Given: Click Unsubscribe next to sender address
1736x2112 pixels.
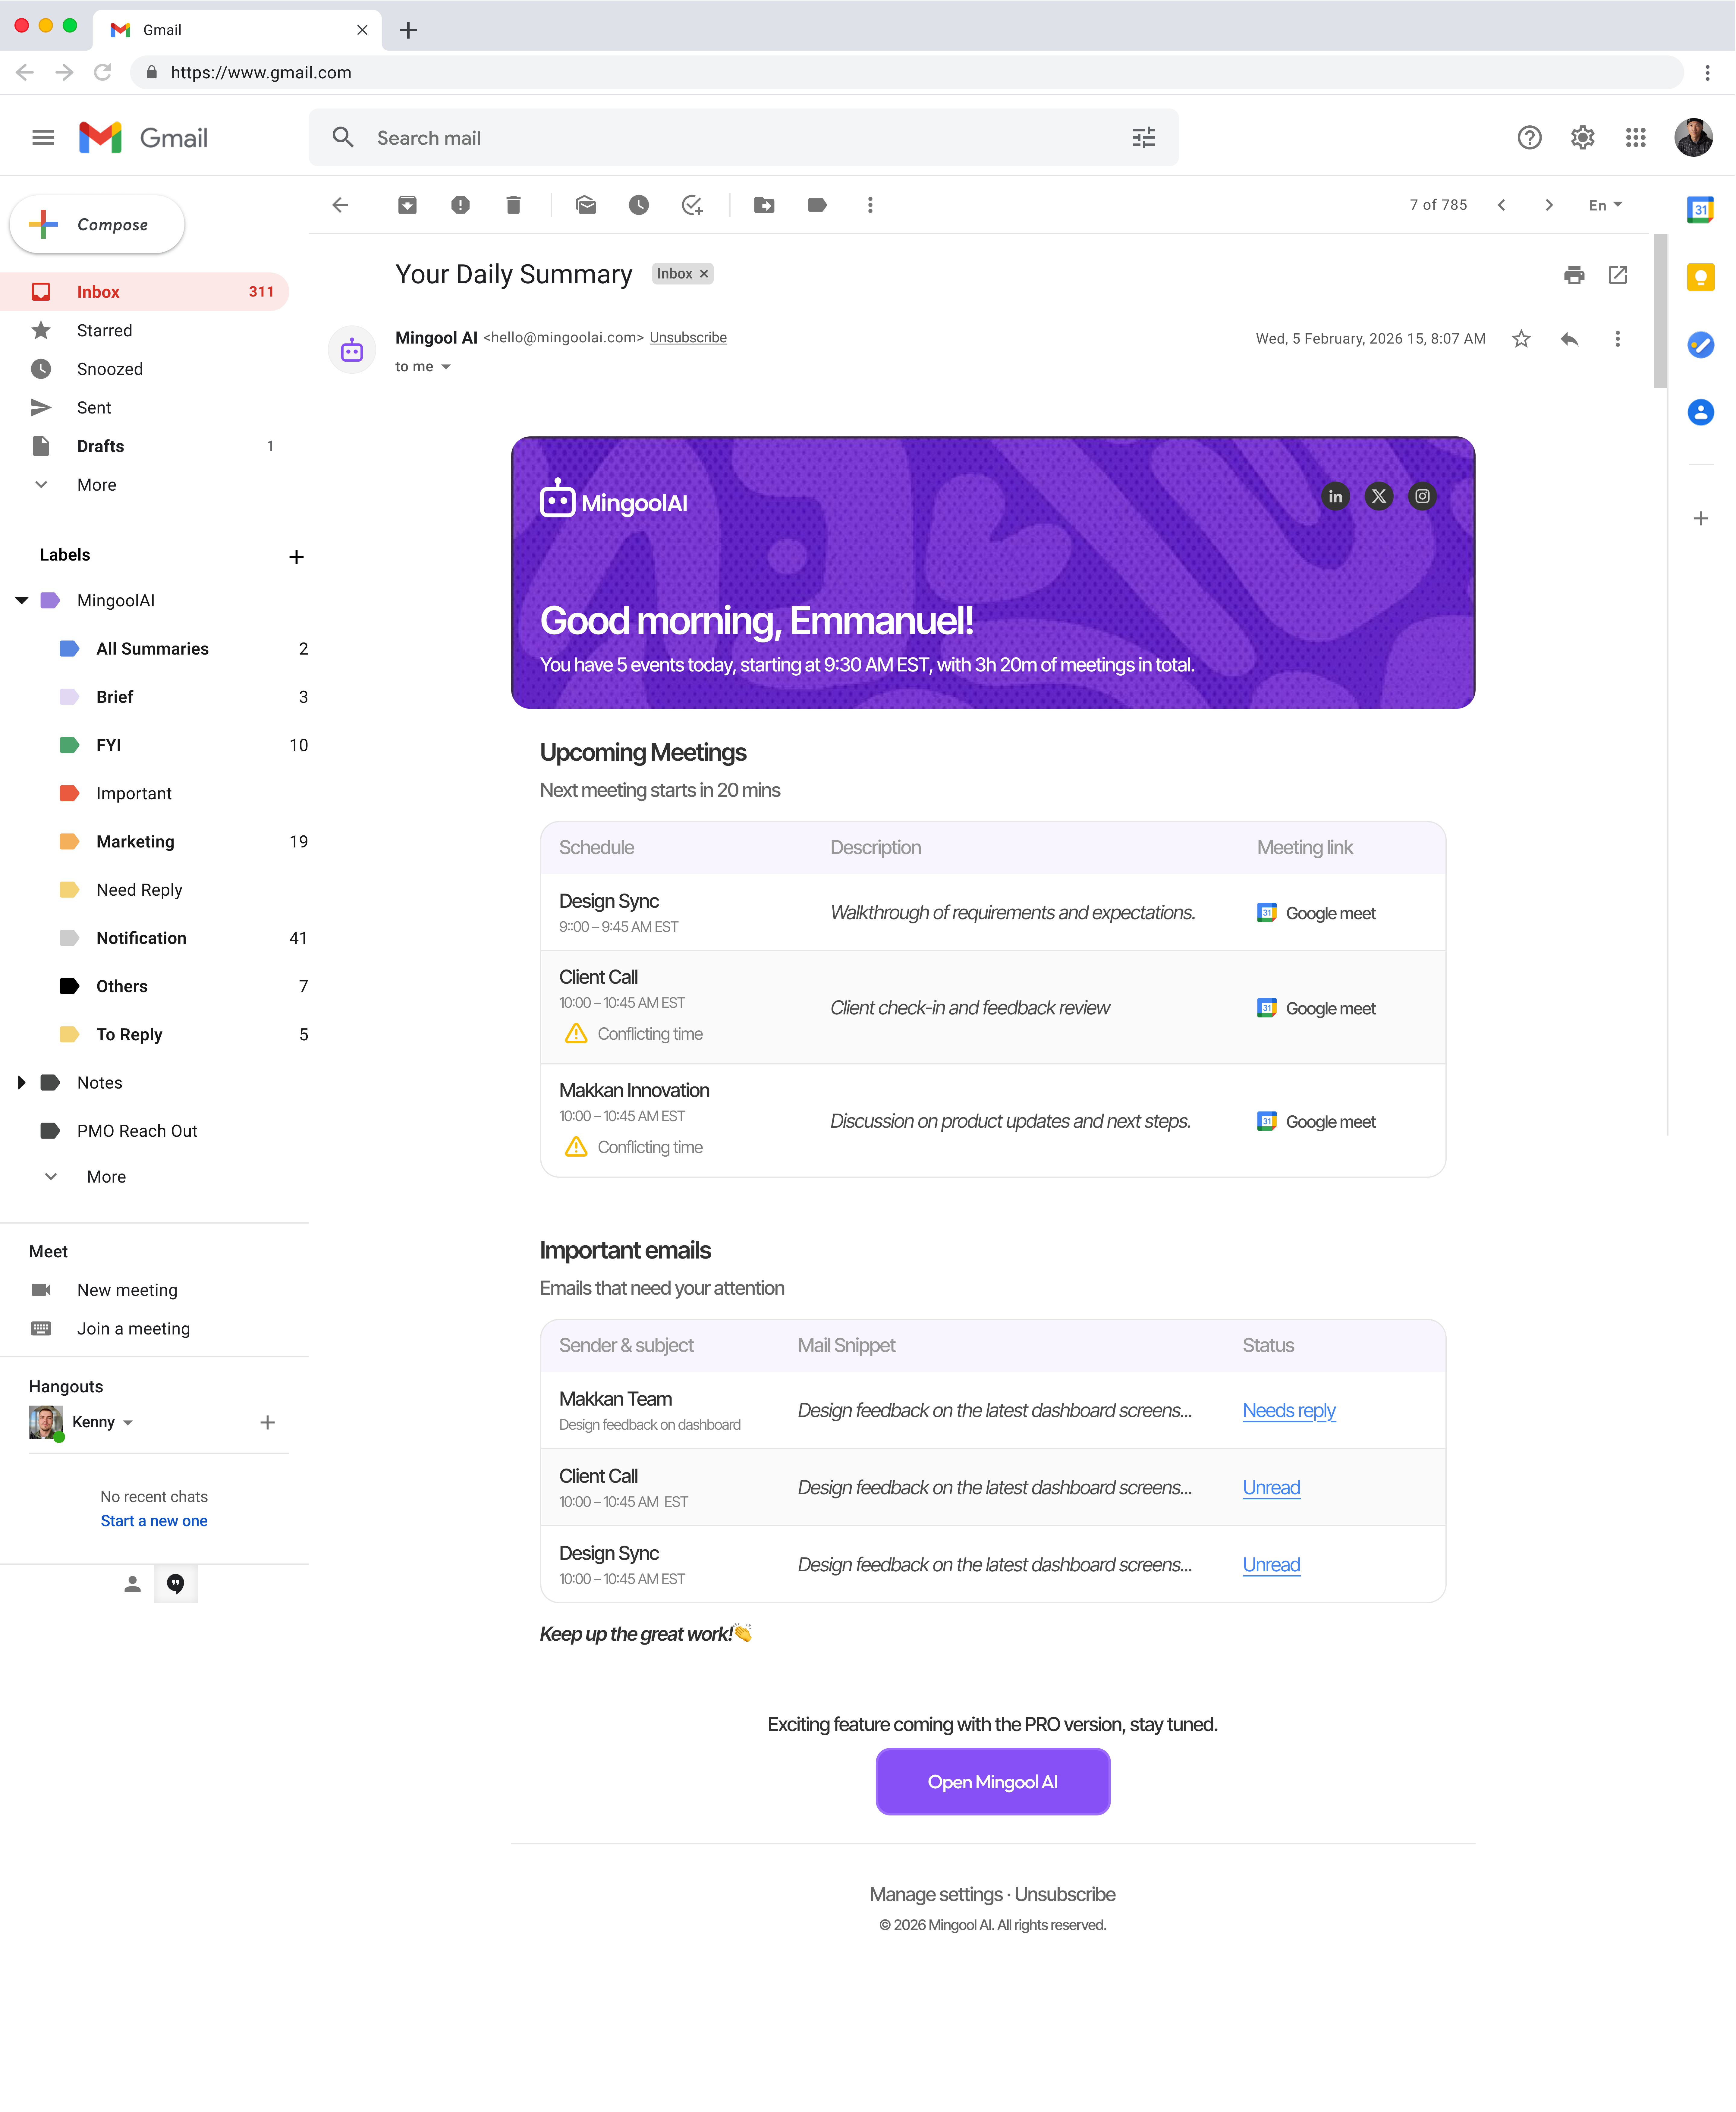Looking at the screenshot, I should (688, 338).
